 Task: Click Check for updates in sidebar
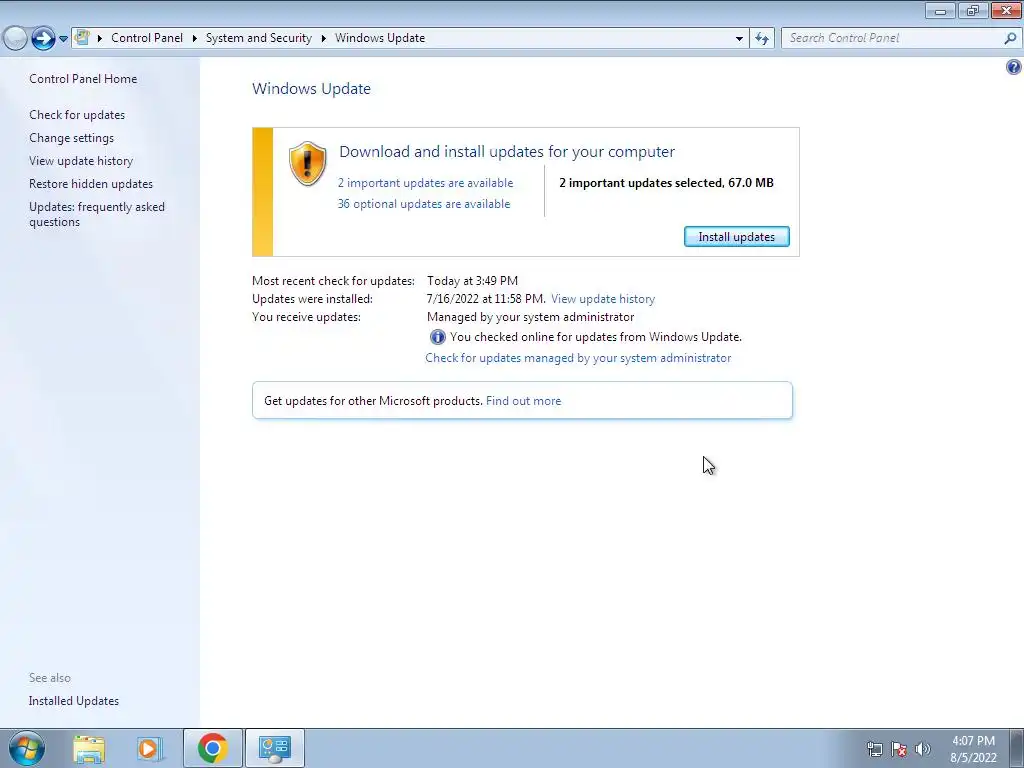[77, 115]
